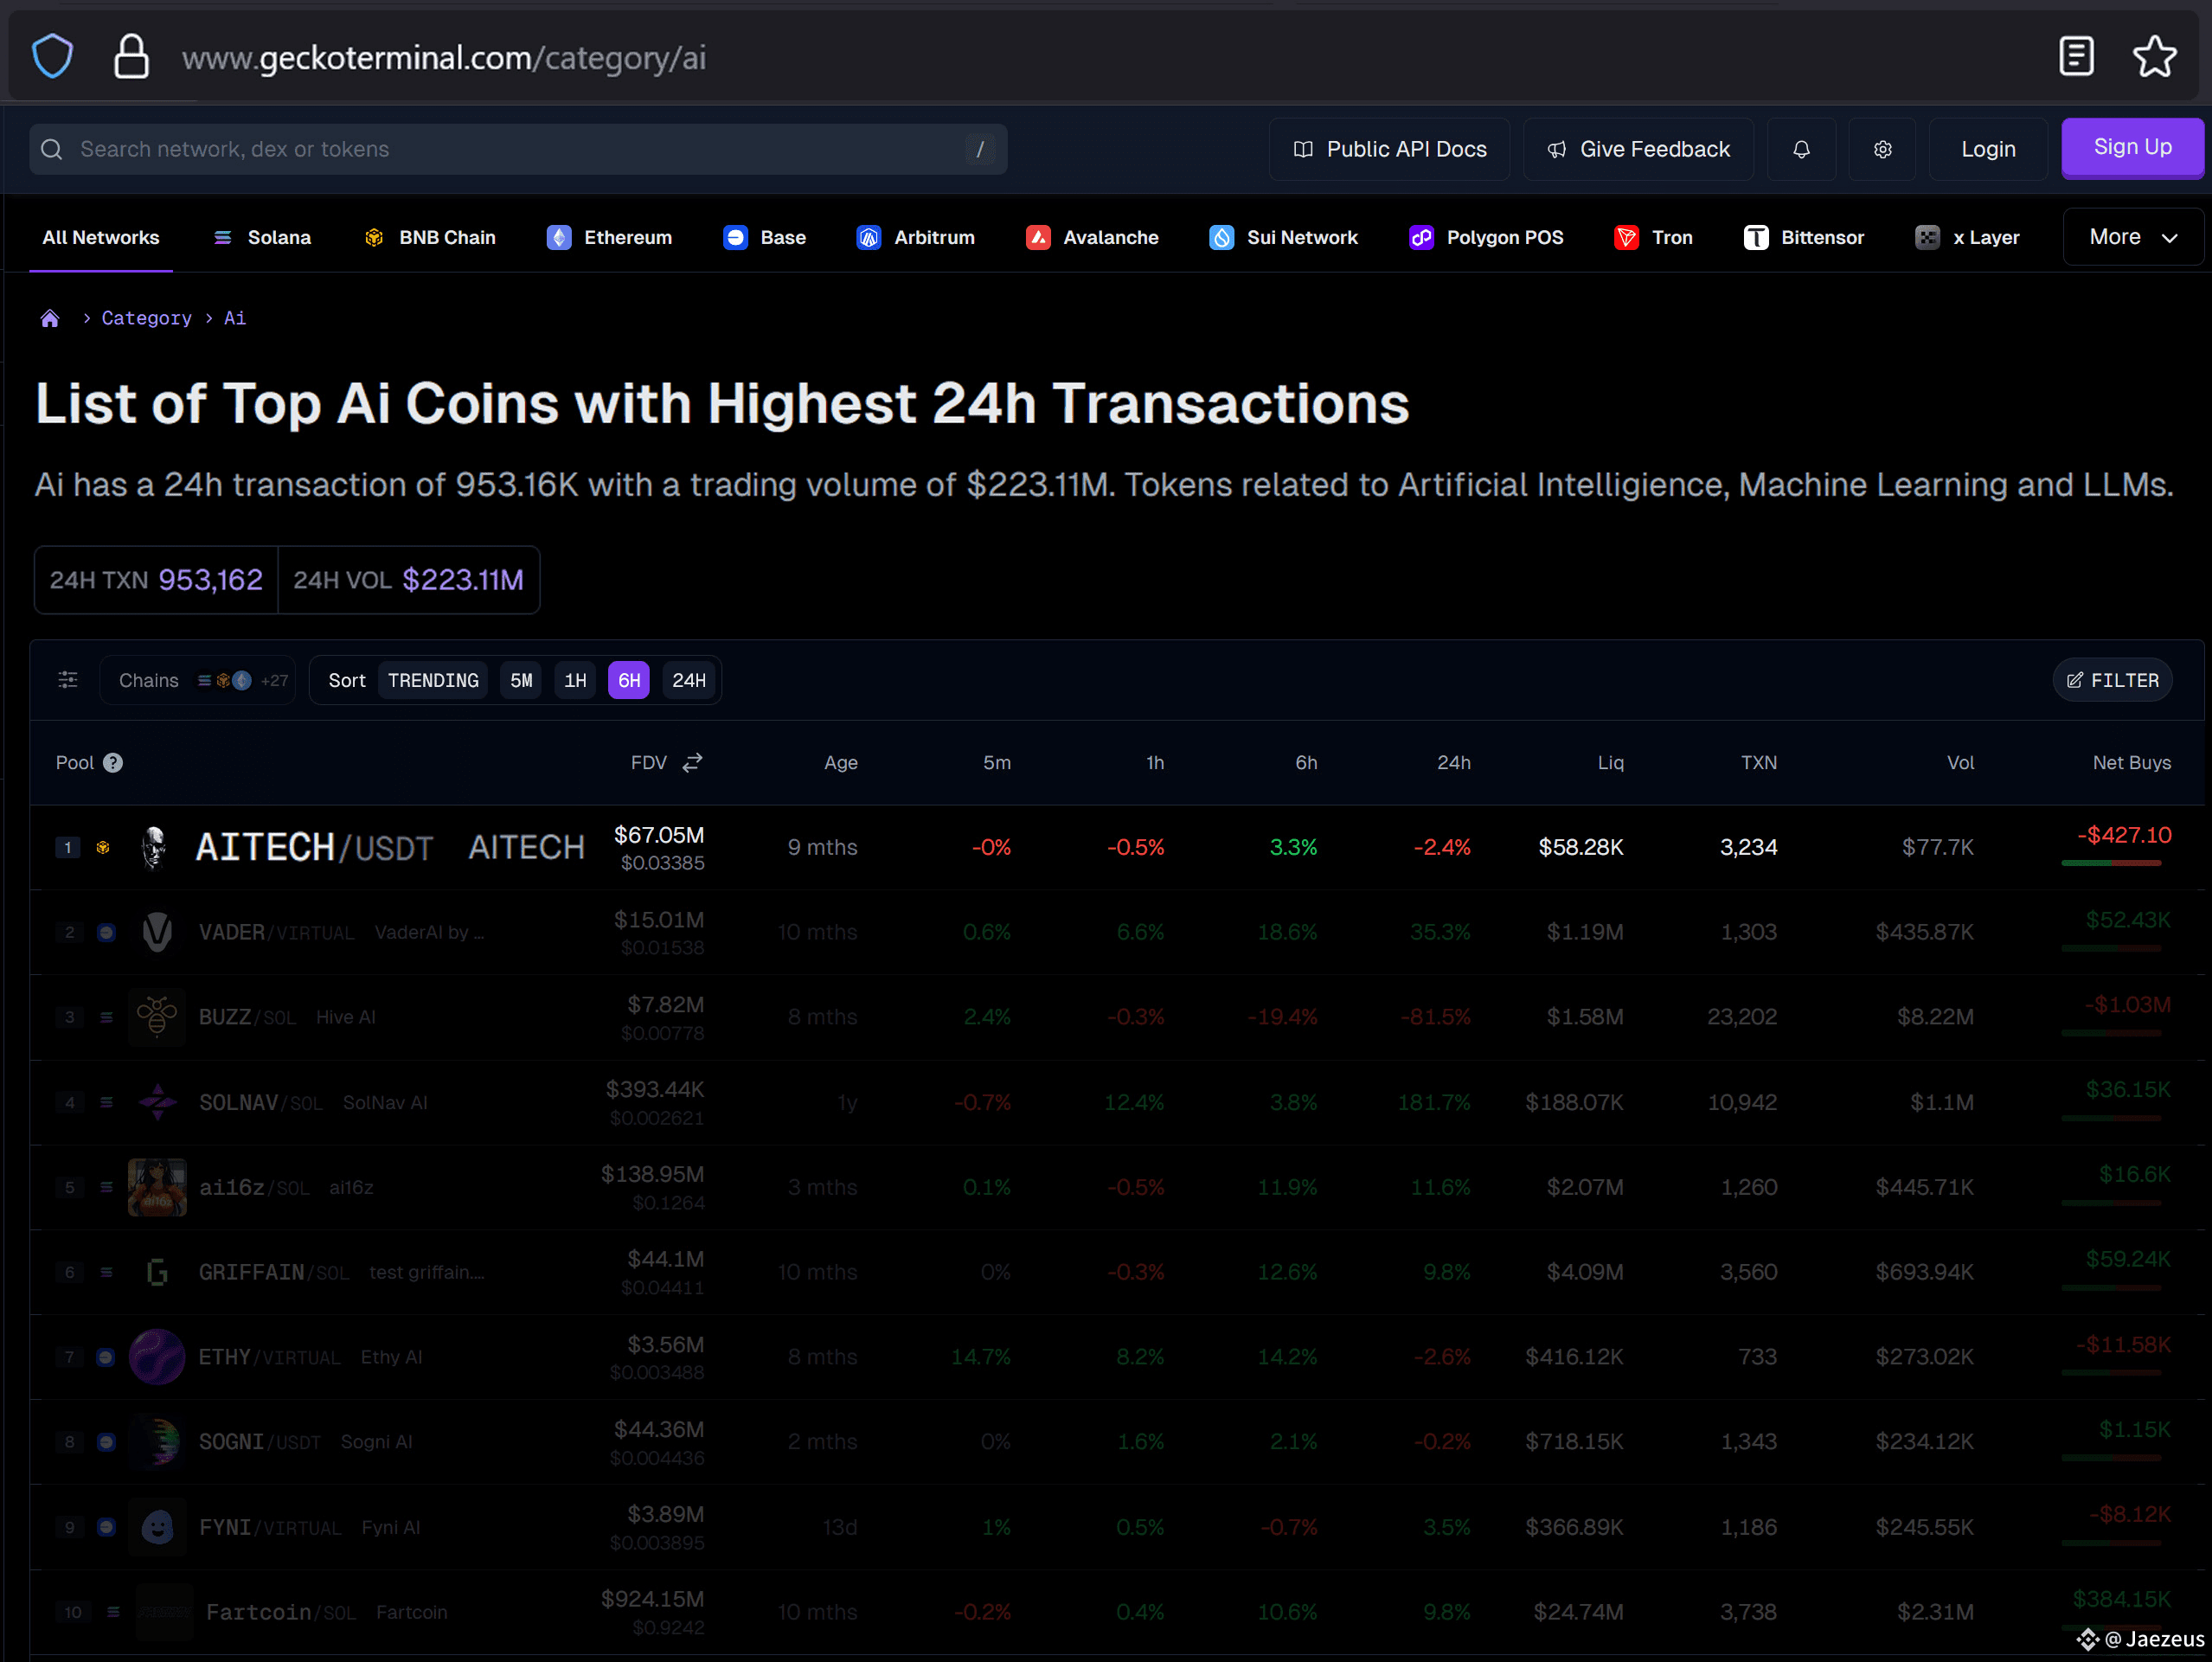
Task: Switch sorting to 24H interval
Action: 688,680
